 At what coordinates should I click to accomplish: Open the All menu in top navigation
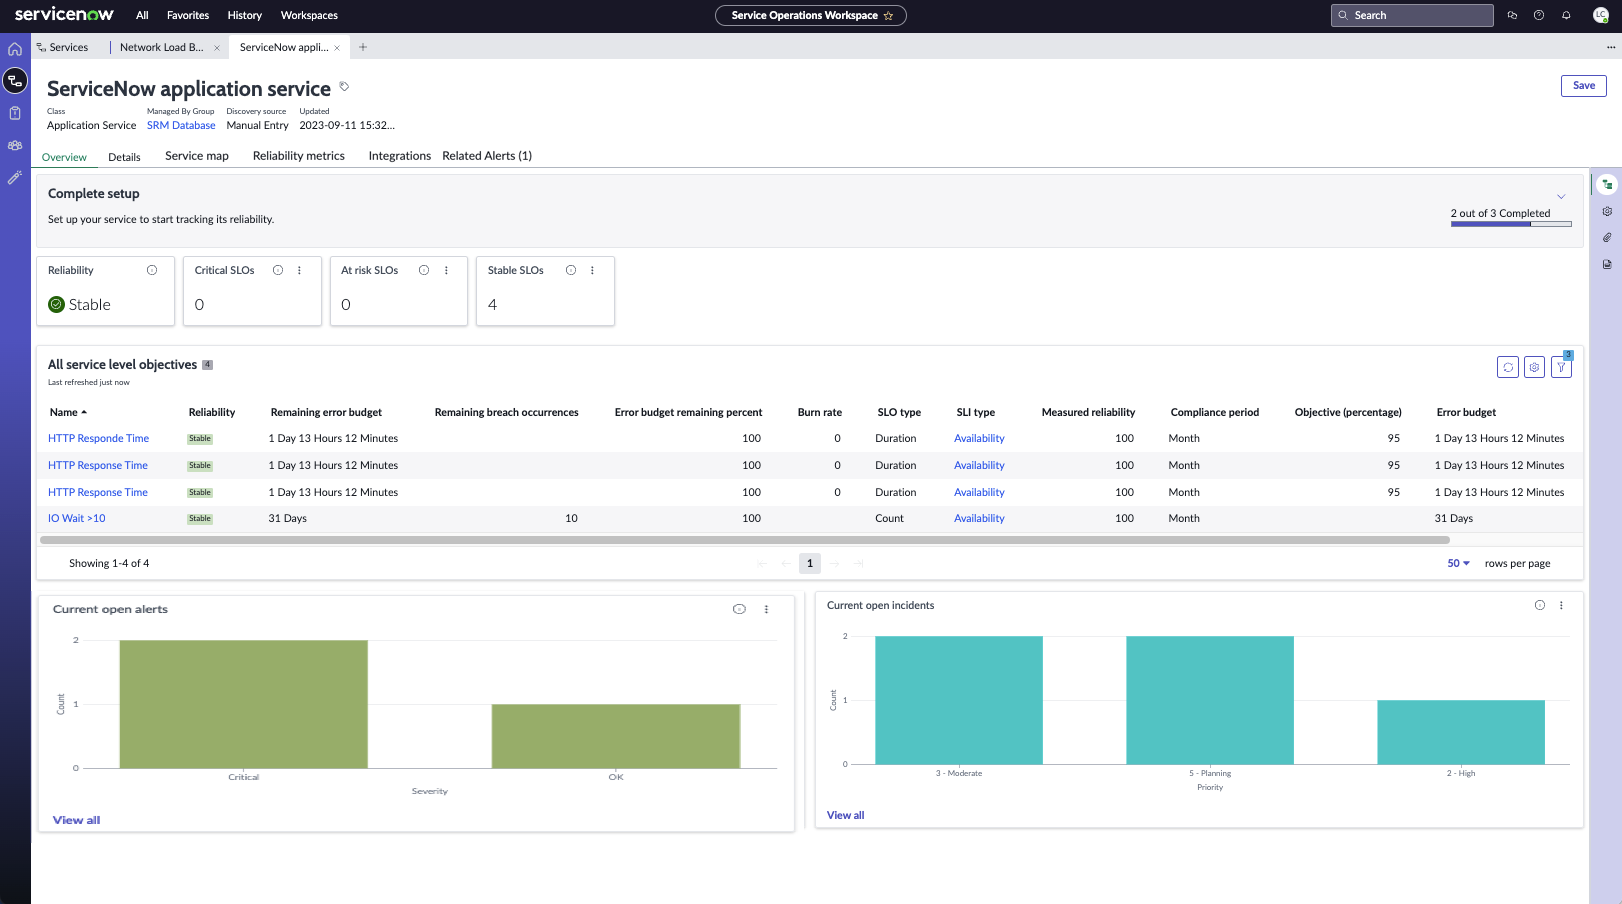142,15
